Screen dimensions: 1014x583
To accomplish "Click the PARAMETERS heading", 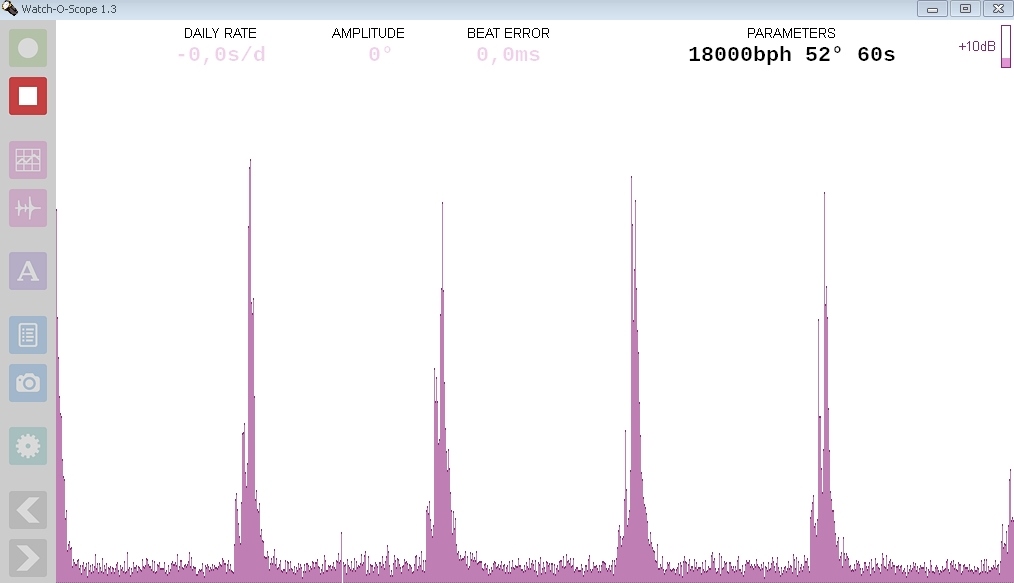I will (x=791, y=33).
